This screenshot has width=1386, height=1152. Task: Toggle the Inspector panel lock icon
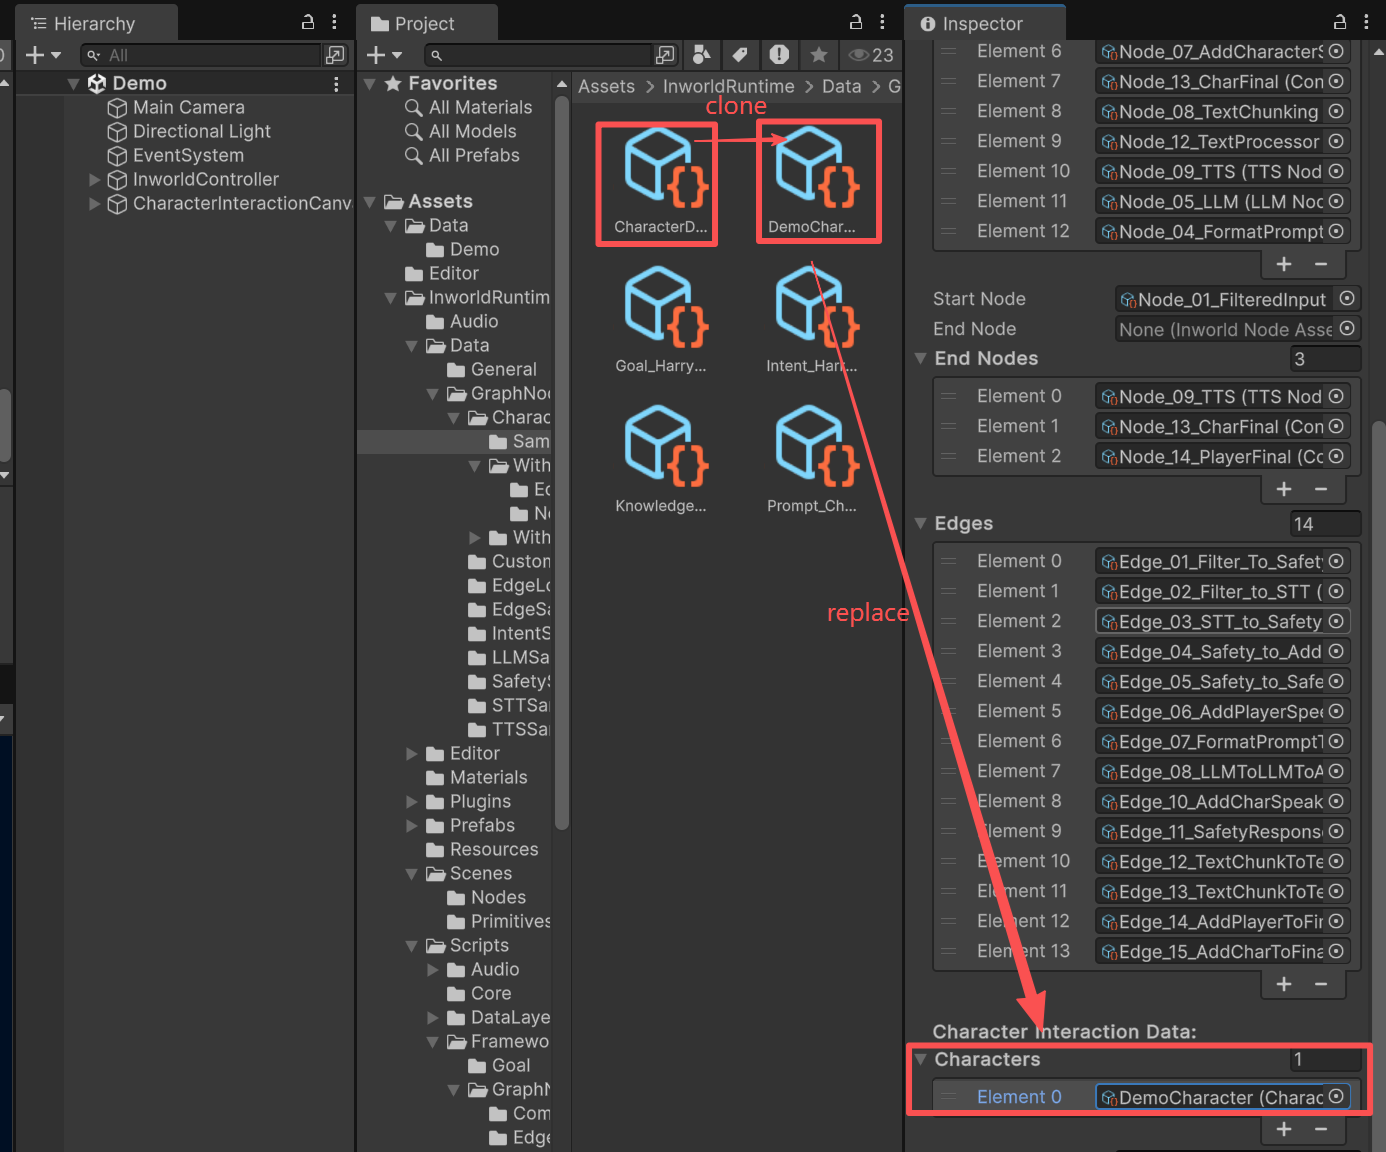(1340, 22)
